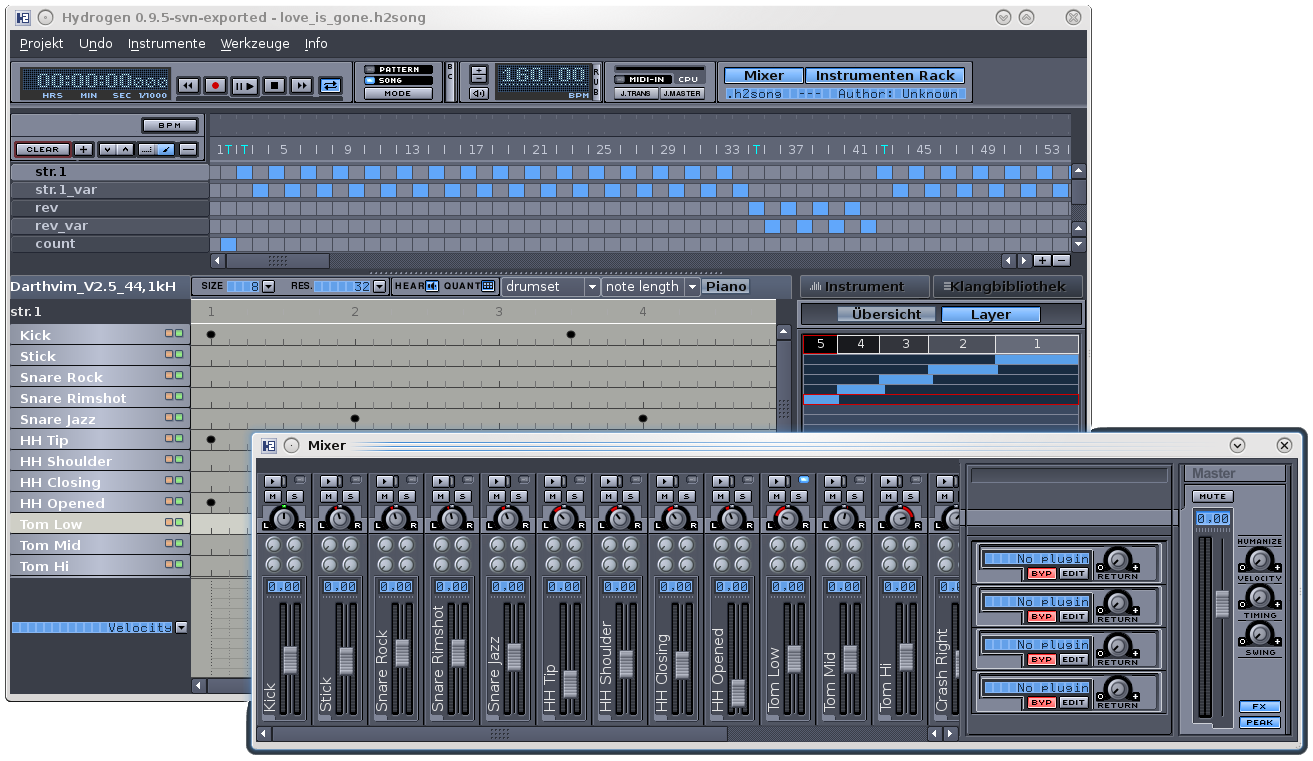1313x761 pixels.
Task: Open the Instrumenten Rack
Action: click(885, 74)
